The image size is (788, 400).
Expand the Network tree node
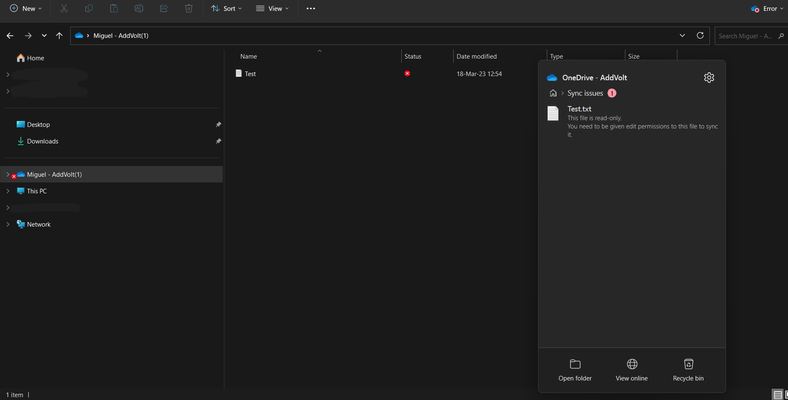[8, 224]
